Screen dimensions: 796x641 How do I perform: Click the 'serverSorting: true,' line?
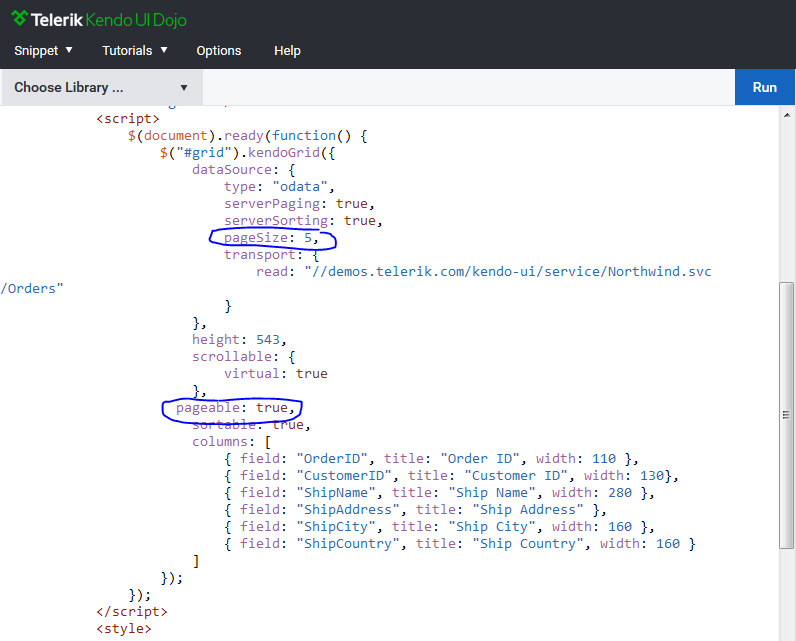303,221
